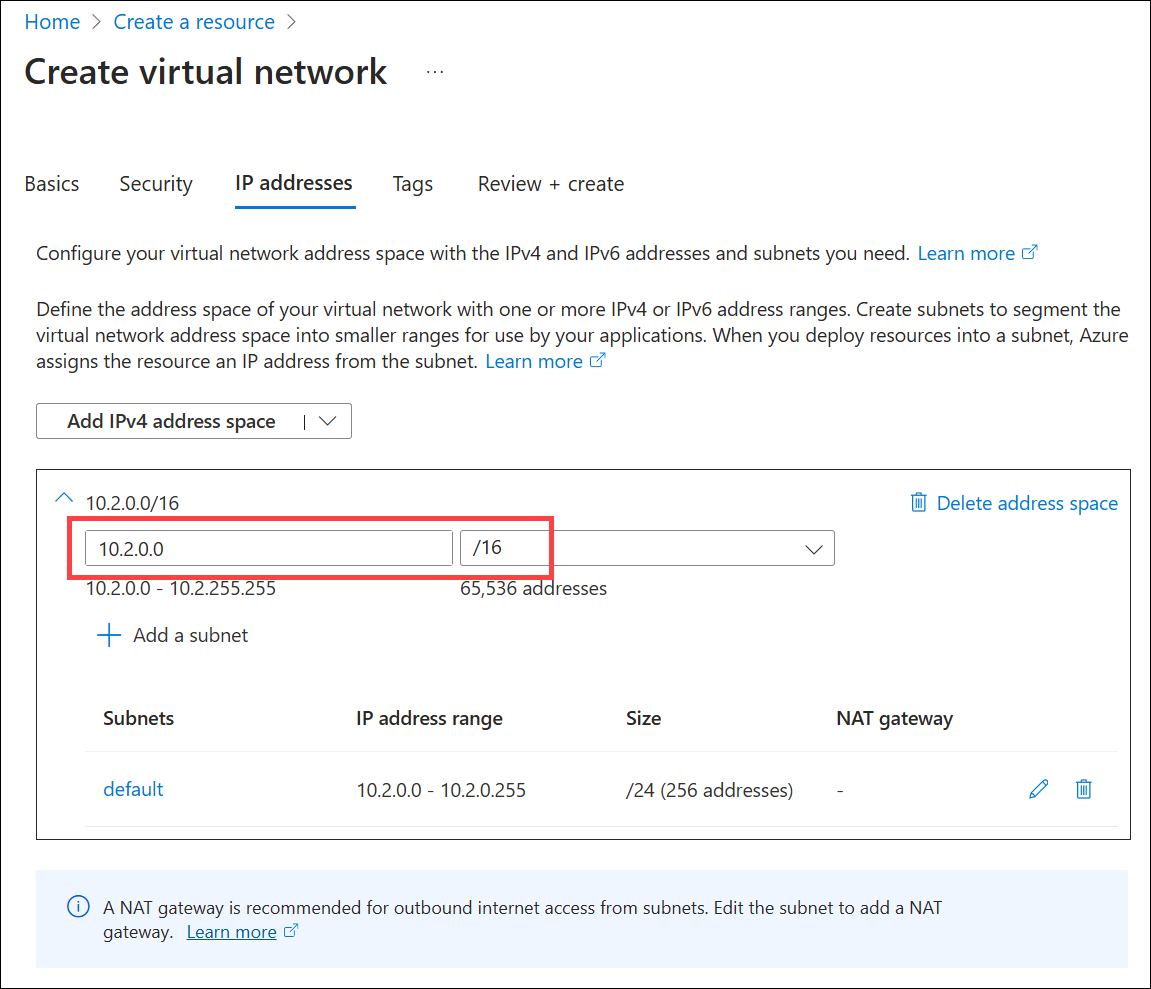Open the edit pencil for the default subnet

click(1038, 789)
